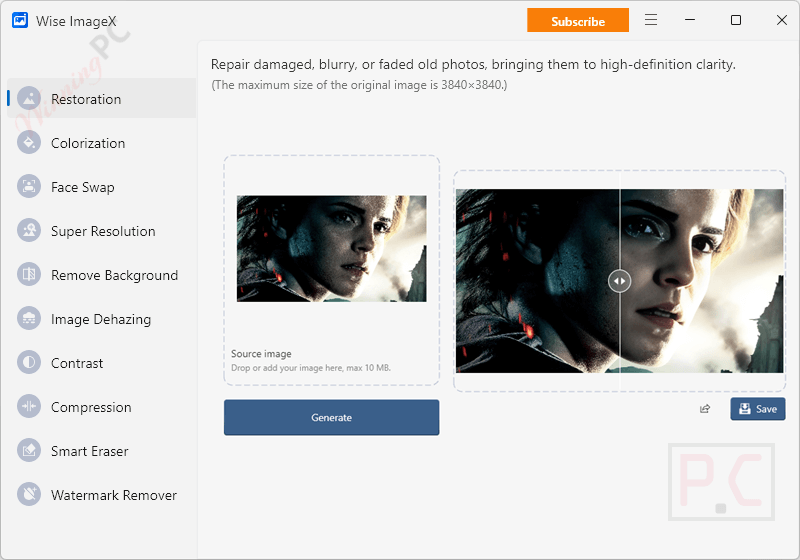The height and width of the screenshot is (560, 800).
Task: Open the hamburger menu in title bar
Action: [651, 20]
